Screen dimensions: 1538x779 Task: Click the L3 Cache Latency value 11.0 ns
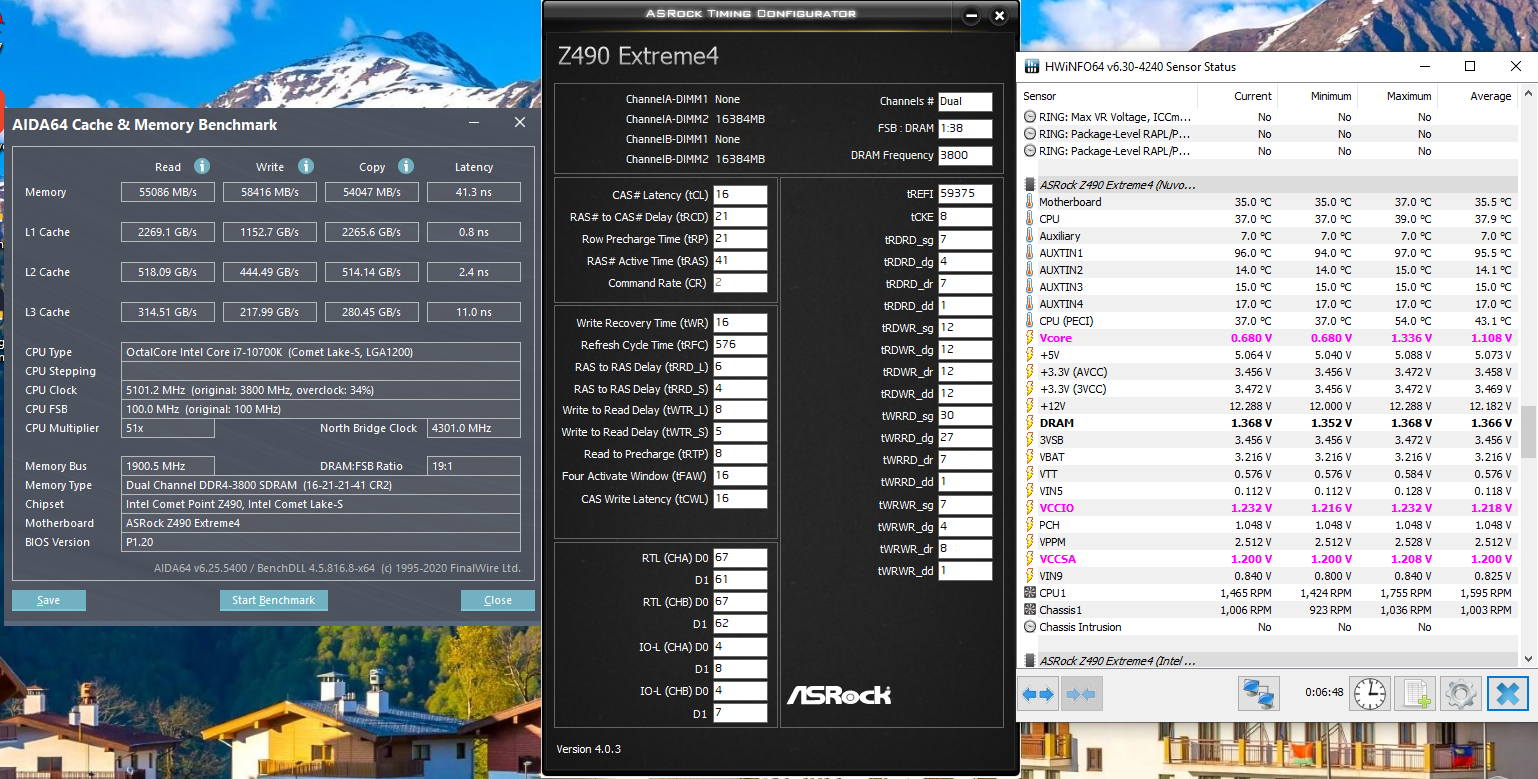coord(474,312)
